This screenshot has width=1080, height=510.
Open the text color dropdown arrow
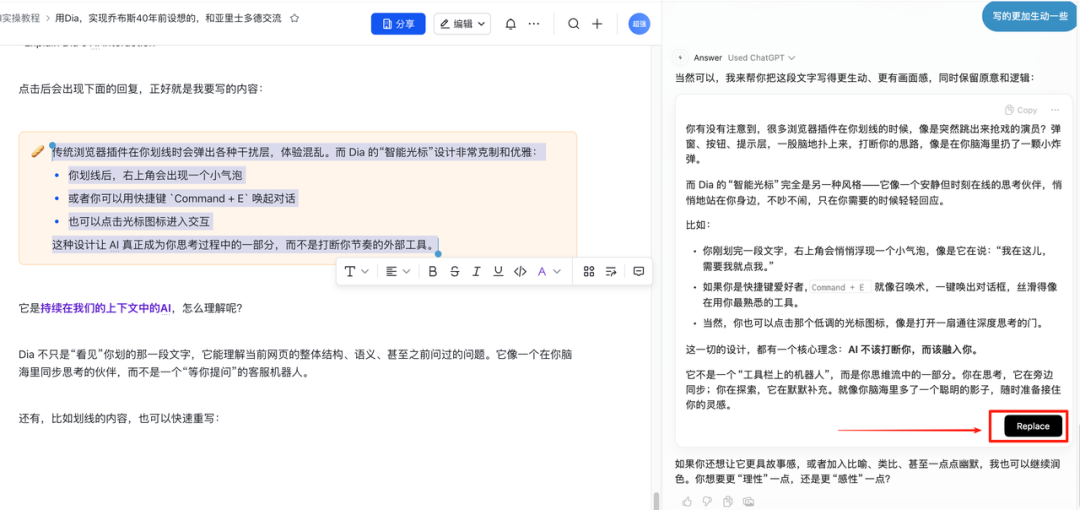[557, 272]
